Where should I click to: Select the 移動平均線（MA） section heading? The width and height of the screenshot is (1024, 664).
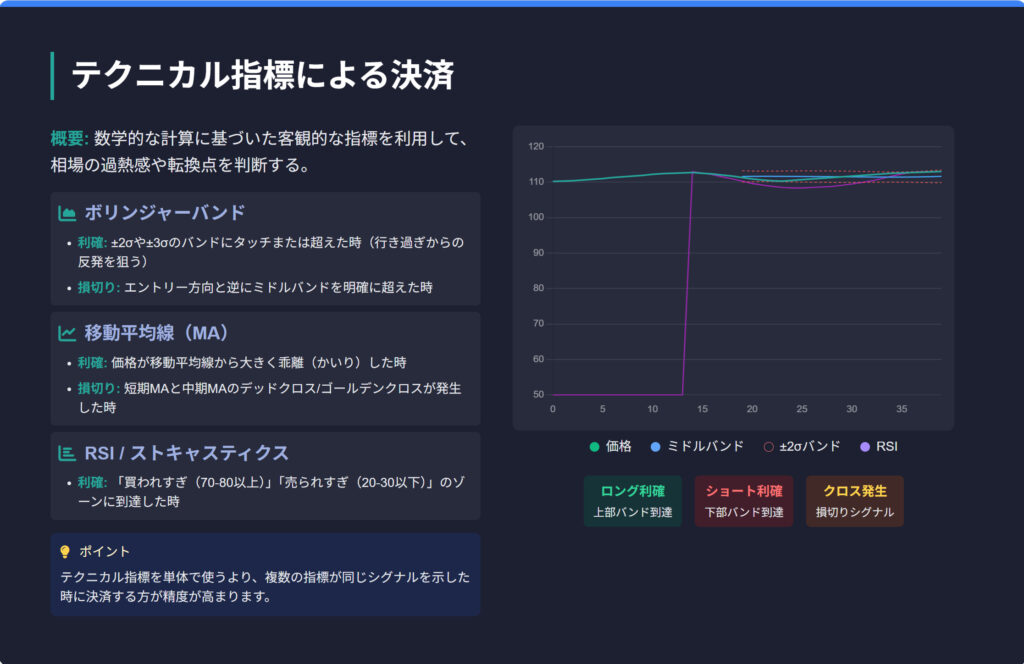point(158,333)
